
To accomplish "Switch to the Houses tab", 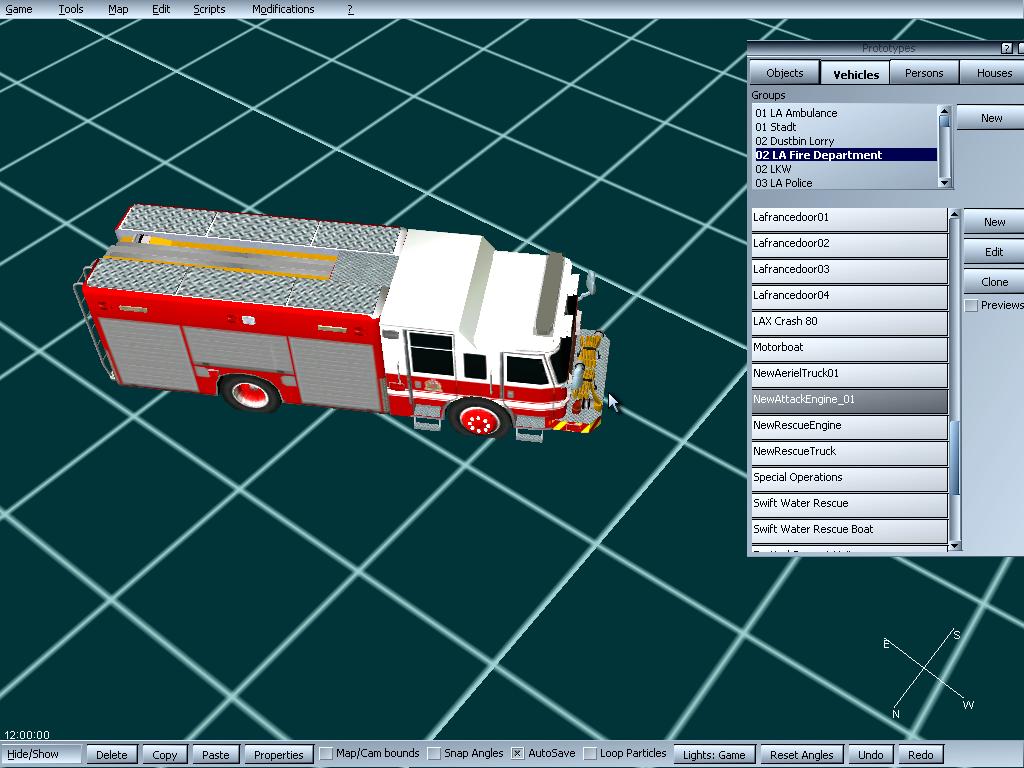I will (993, 73).
